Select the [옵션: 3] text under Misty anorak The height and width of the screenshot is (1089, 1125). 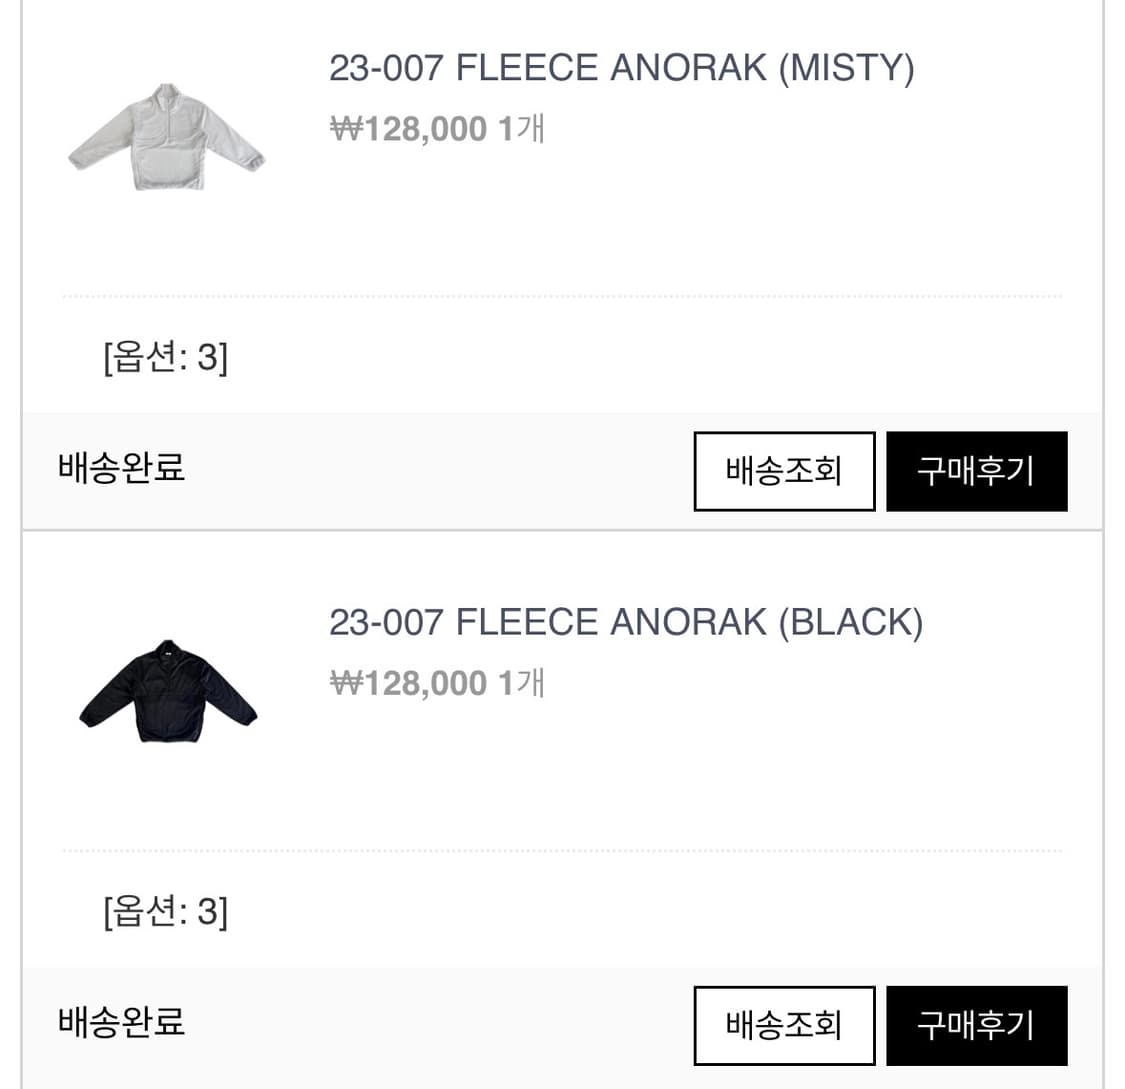165,357
